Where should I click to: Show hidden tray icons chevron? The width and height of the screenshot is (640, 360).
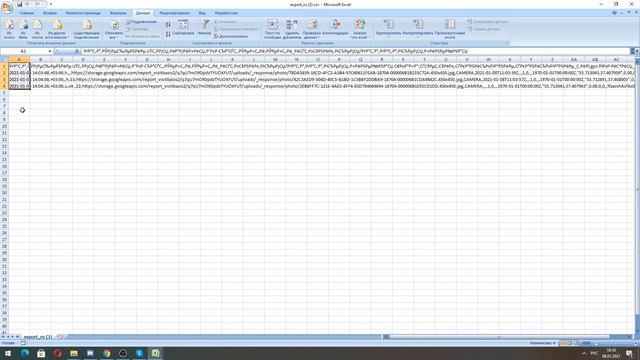click(x=584, y=353)
